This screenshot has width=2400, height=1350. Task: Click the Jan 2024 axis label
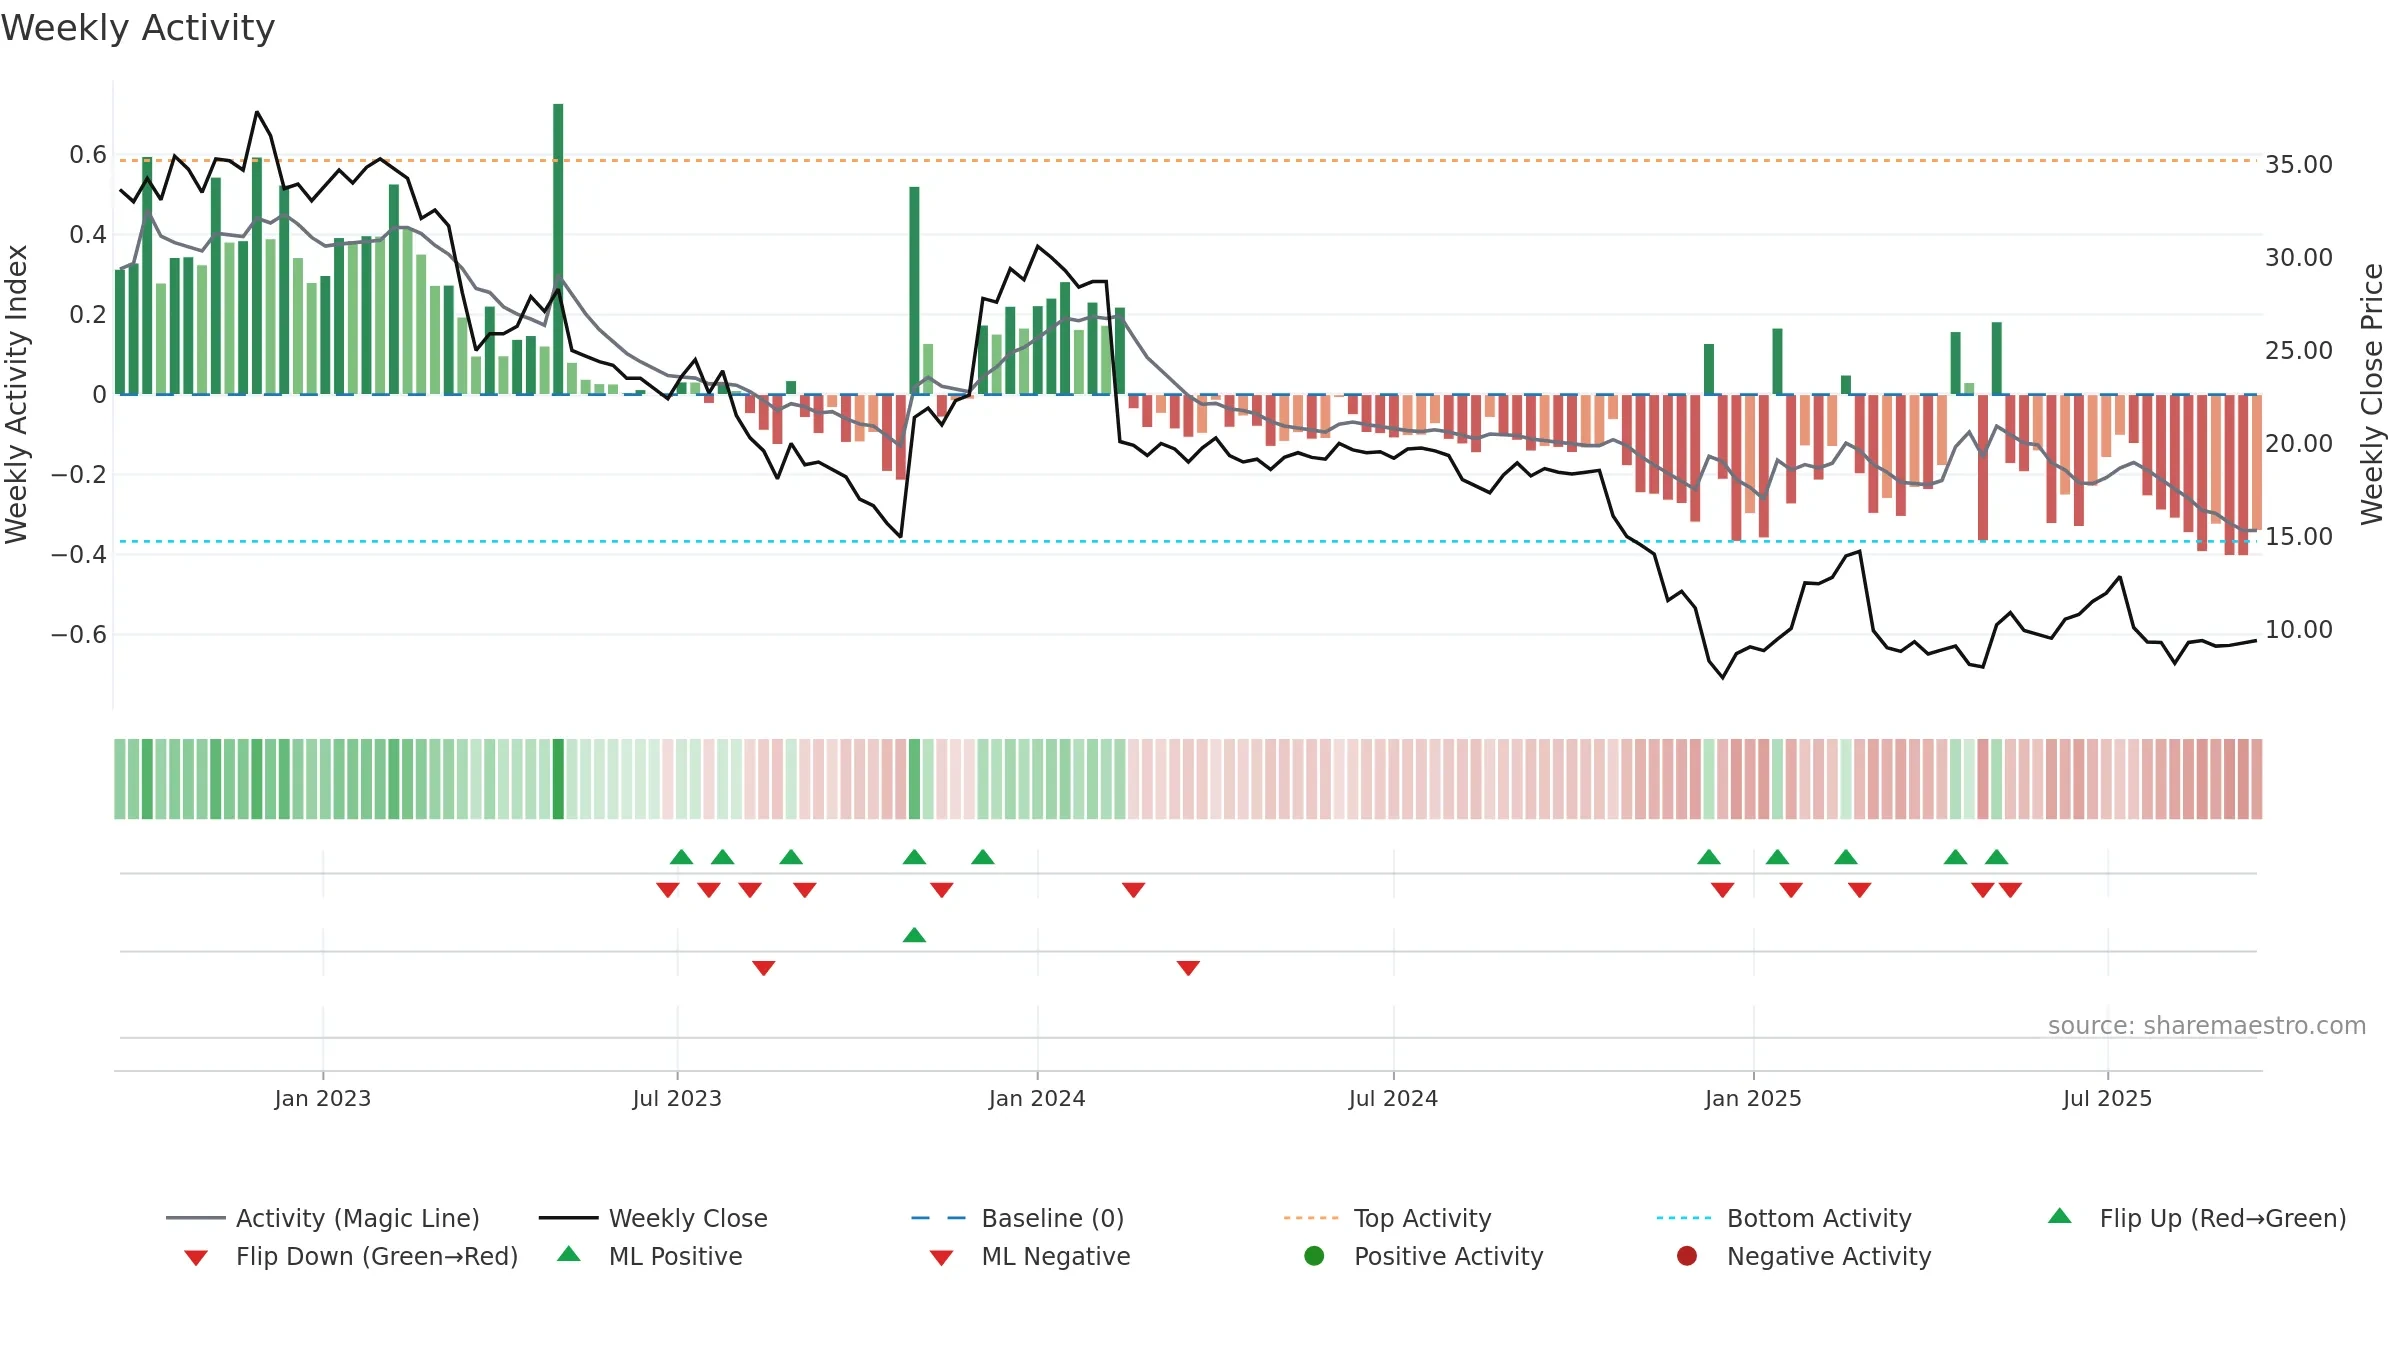pos(1037,1098)
